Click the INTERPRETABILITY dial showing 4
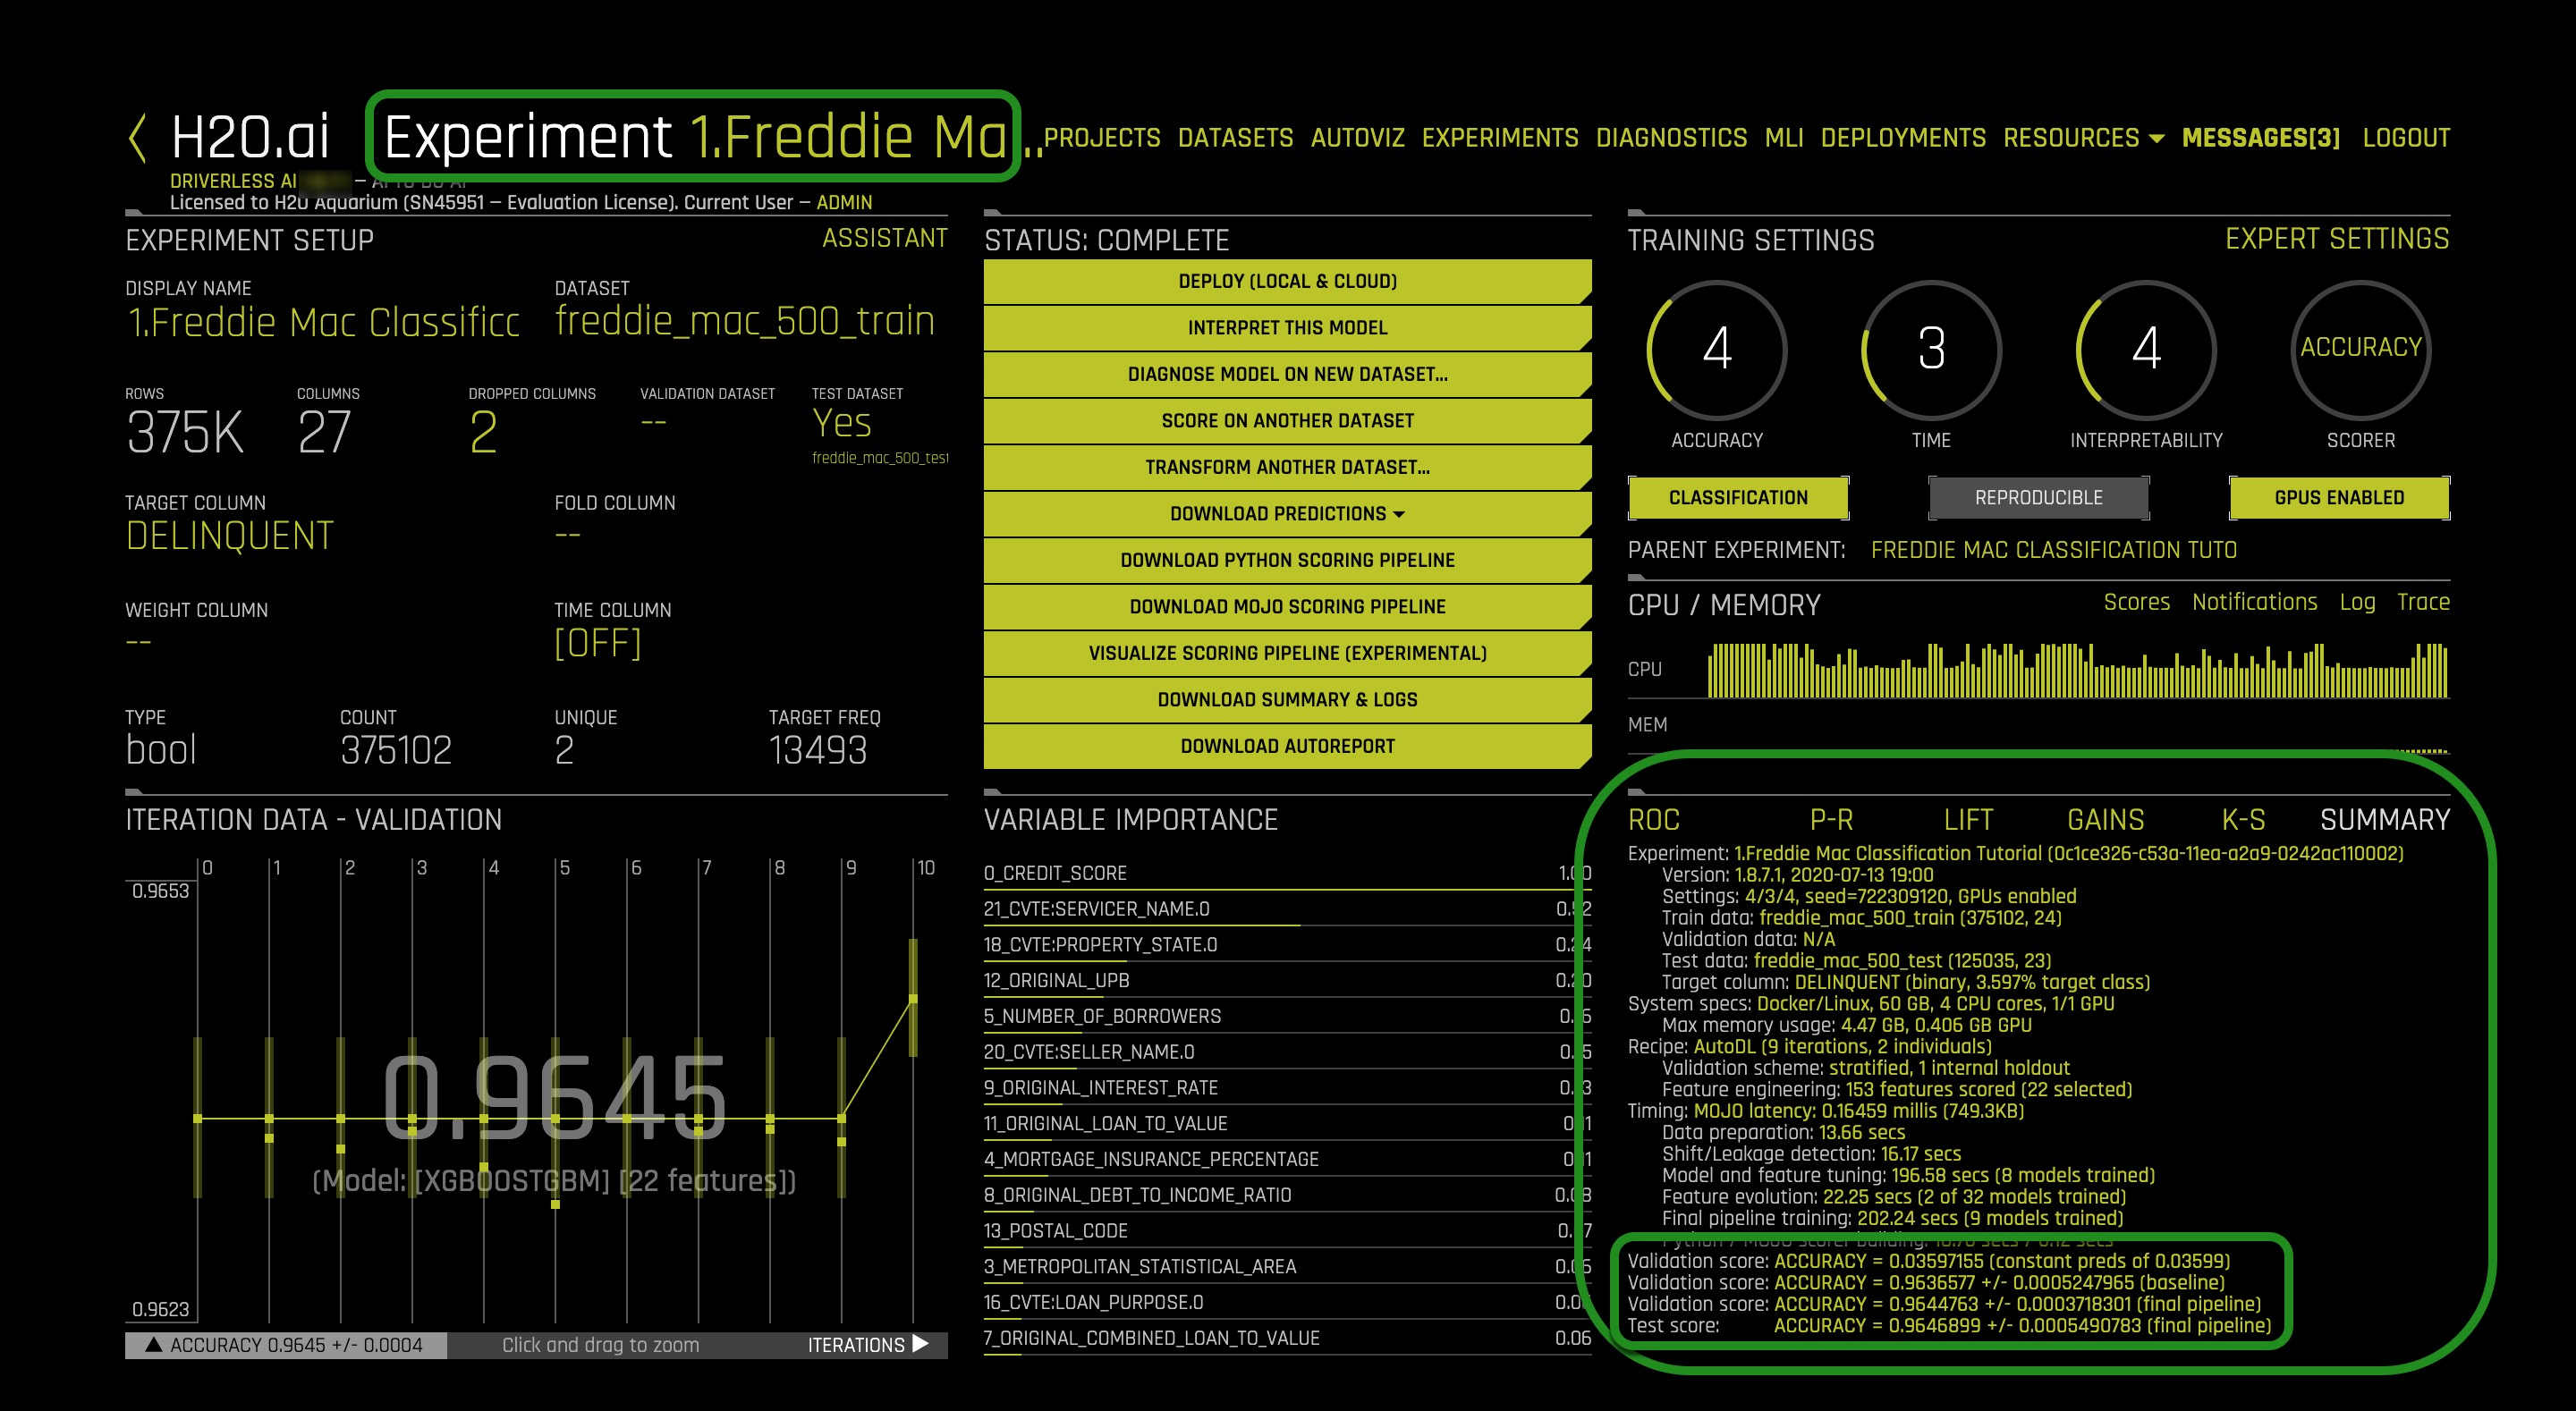 click(2146, 349)
